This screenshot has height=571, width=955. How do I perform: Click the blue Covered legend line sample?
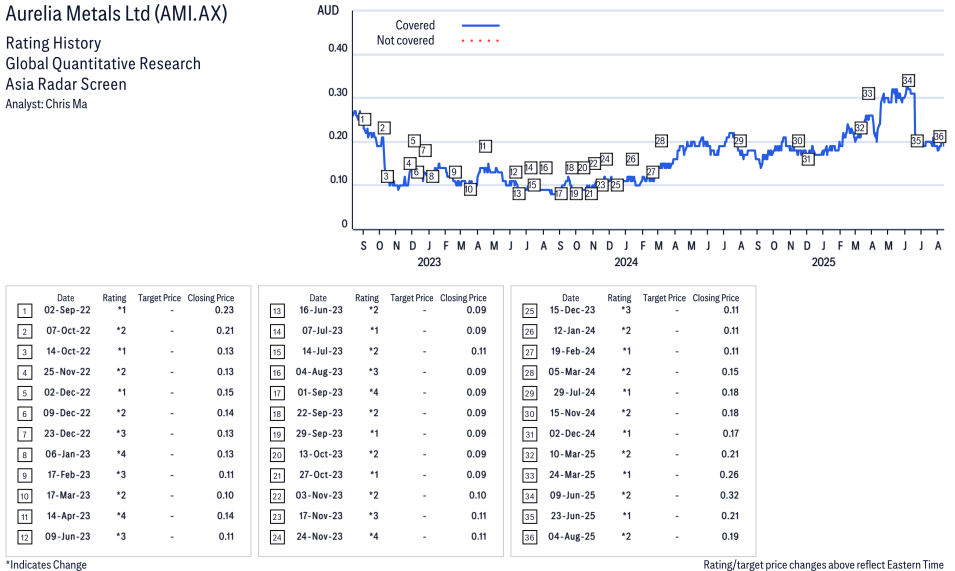(481, 26)
